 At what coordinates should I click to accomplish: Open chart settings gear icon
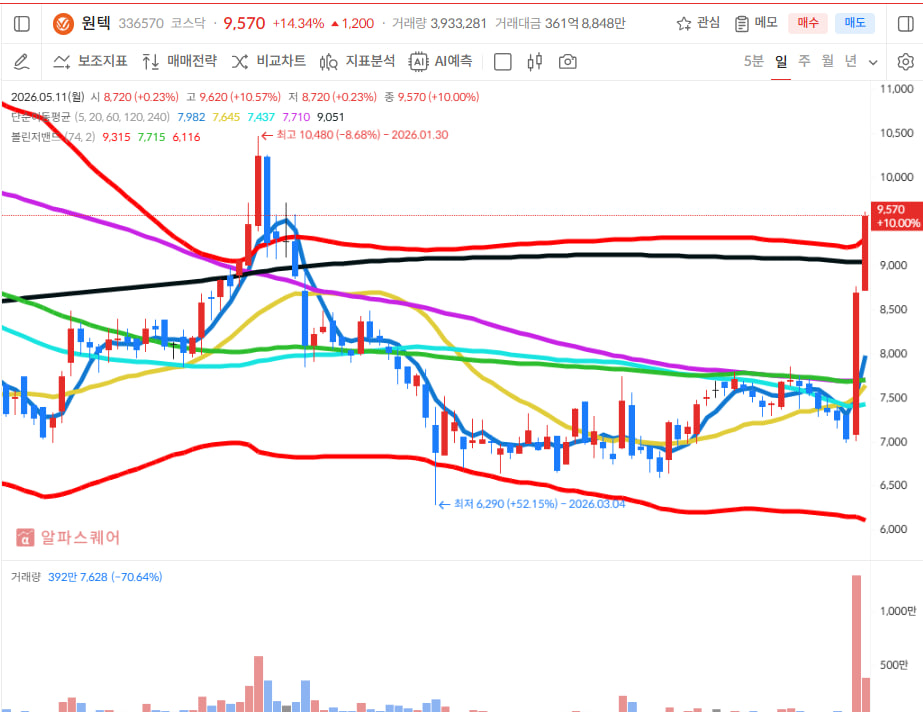905,62
